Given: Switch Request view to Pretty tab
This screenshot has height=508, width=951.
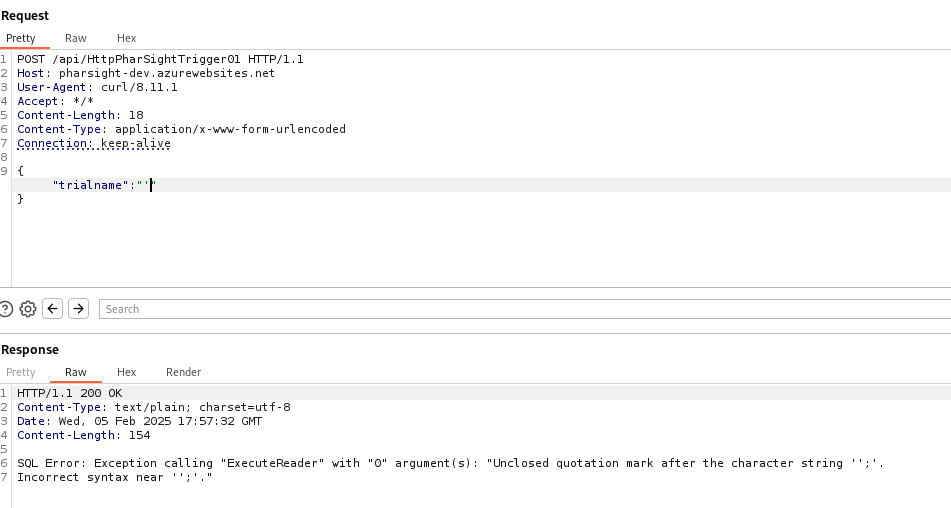Looking at the screenshot, I should [x=21, y=38].
